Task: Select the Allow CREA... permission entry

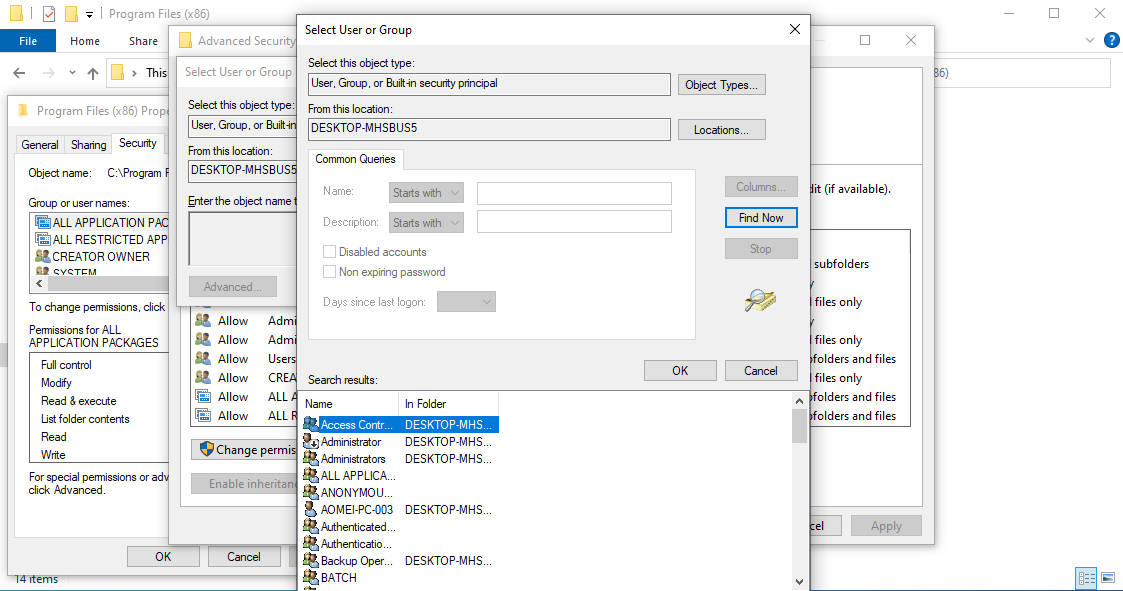Action: tap(246, 378)
